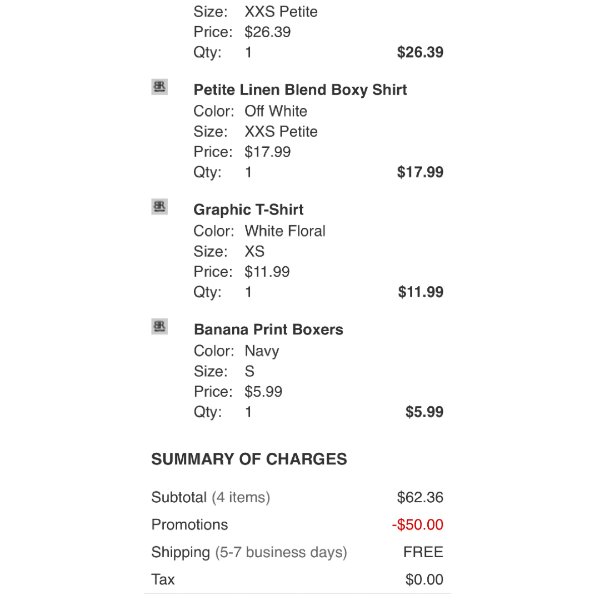The height and width of the screenshot is (600, 600).
Task: Click the Off White color value
Action: [276, 111]
